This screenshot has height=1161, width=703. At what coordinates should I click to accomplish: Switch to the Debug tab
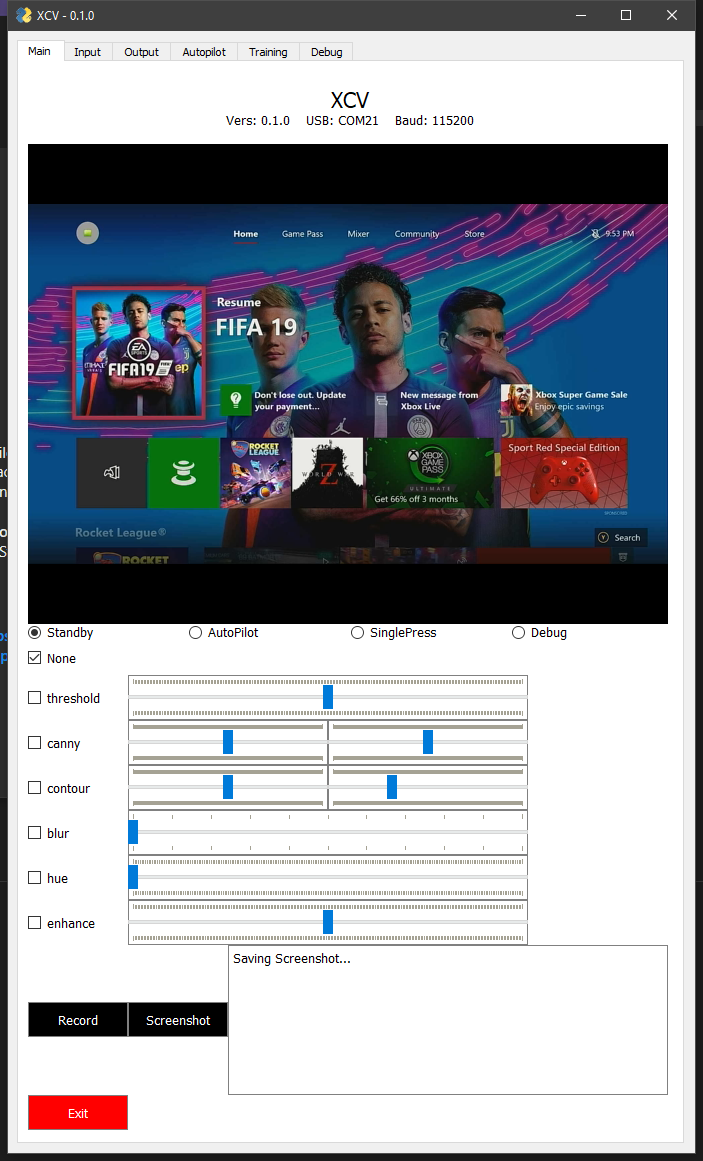click(327, 52)
